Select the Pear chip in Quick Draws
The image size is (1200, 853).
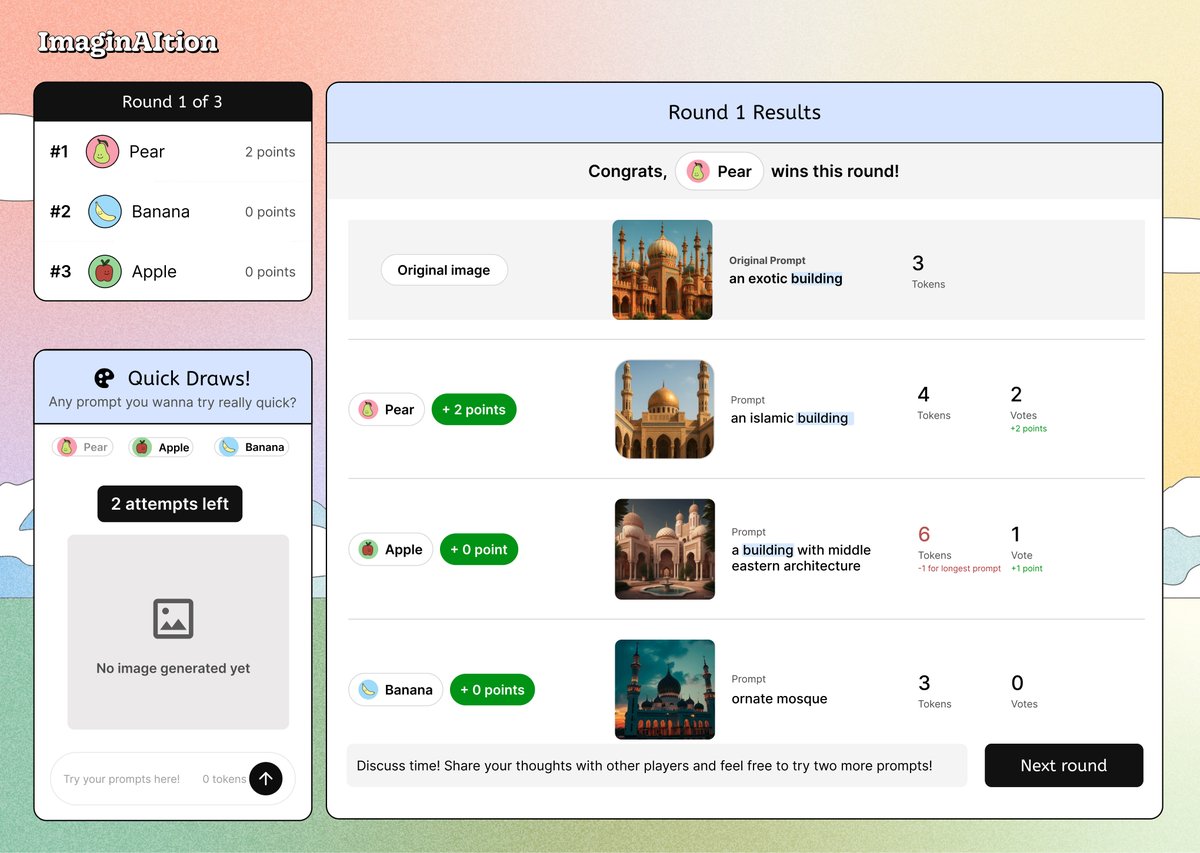pos(83,447)
